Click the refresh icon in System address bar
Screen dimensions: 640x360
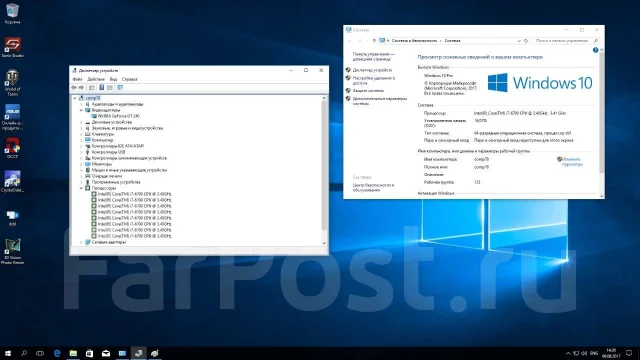[x=526, y=40]
